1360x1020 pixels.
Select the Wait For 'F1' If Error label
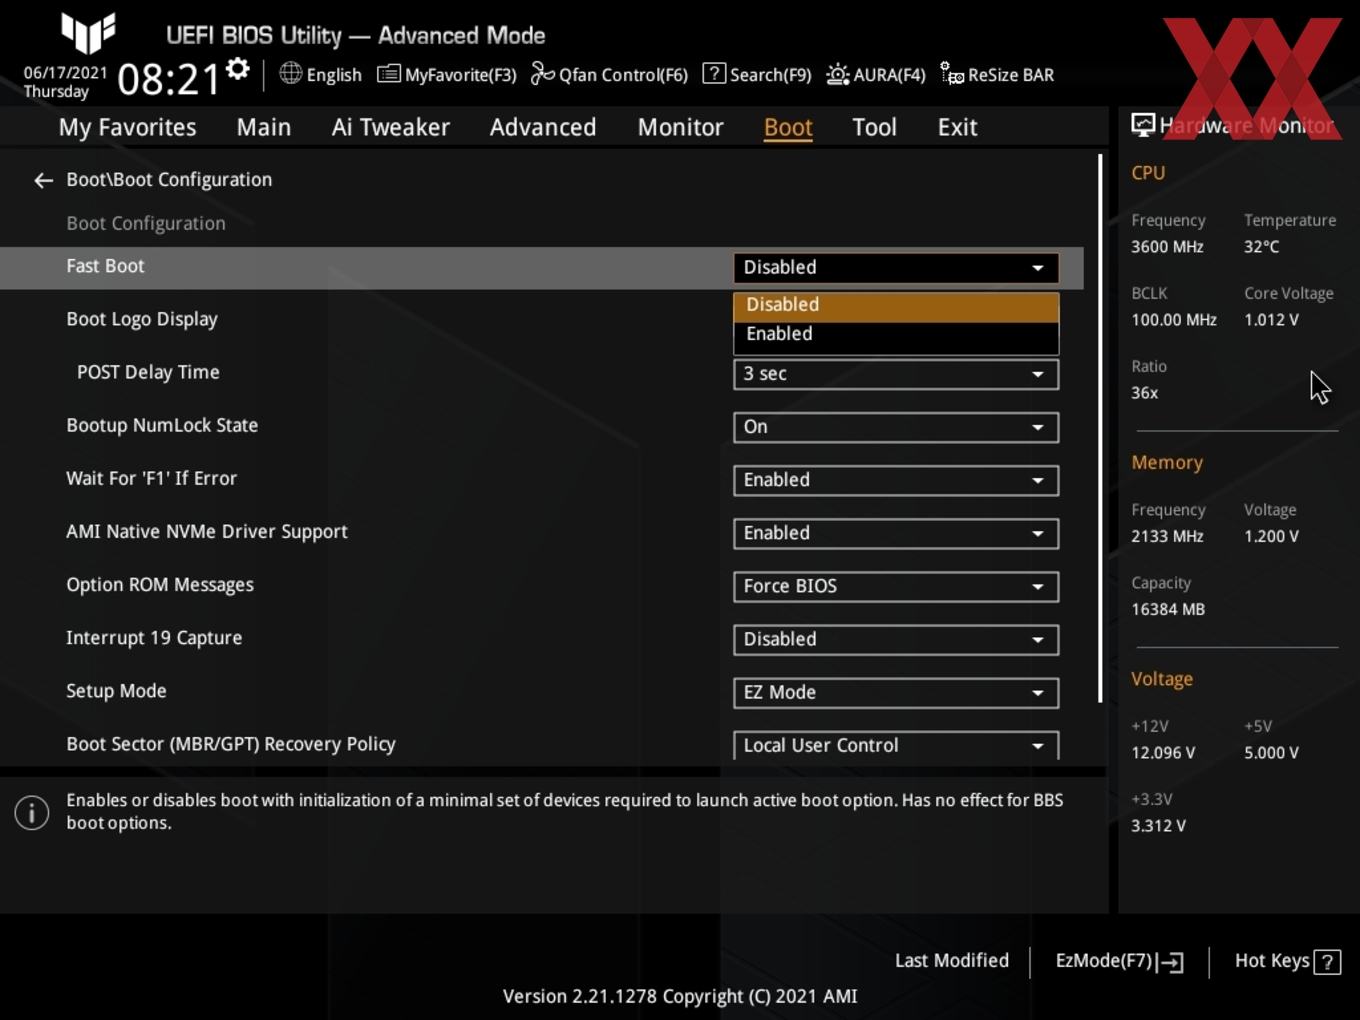click(151, 478)
